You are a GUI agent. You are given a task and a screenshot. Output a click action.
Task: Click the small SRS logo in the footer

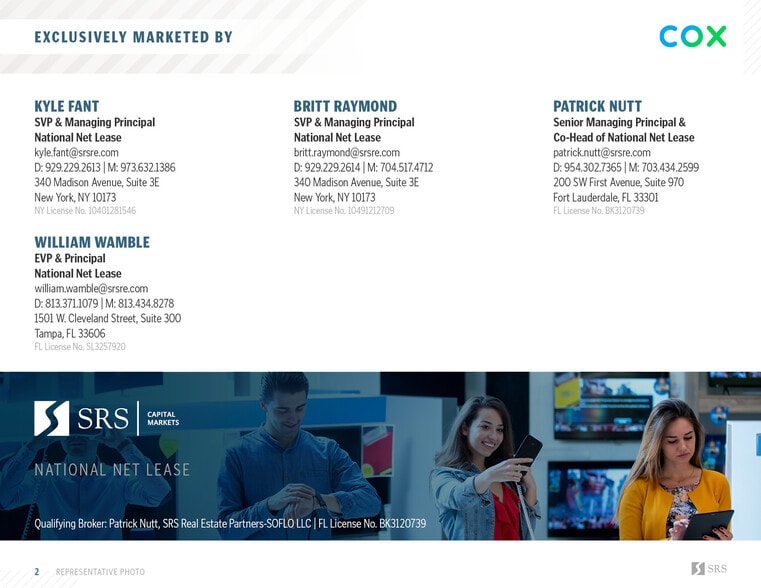click(709, 569)
